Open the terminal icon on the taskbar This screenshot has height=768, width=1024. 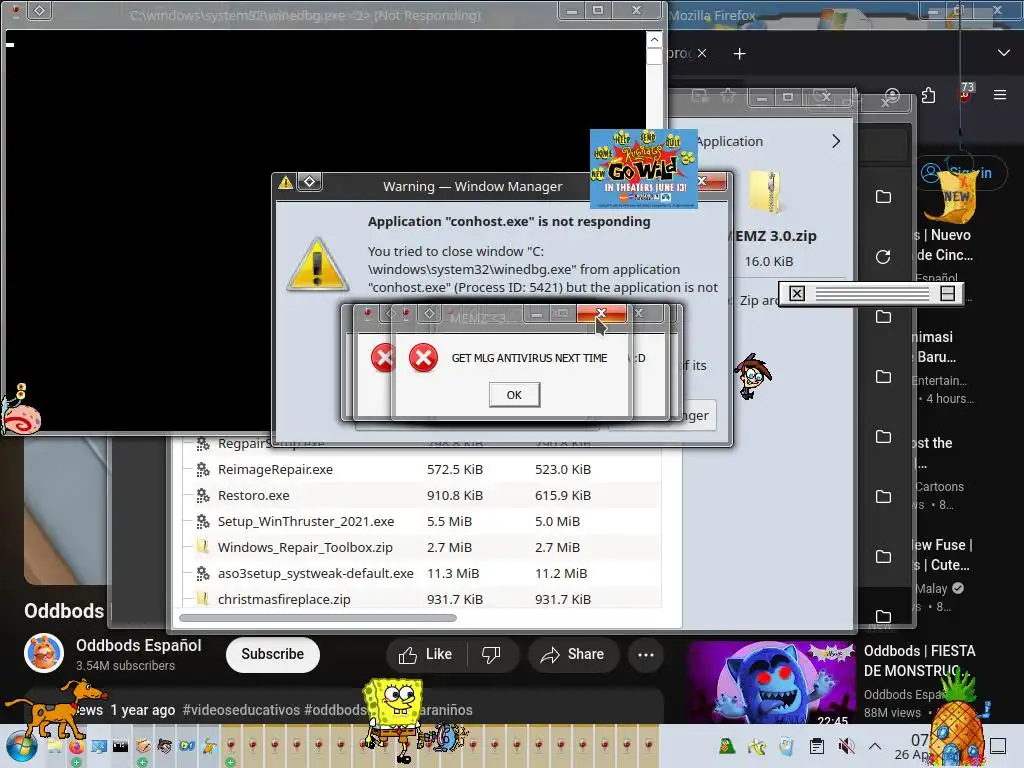tap(121, 746)
